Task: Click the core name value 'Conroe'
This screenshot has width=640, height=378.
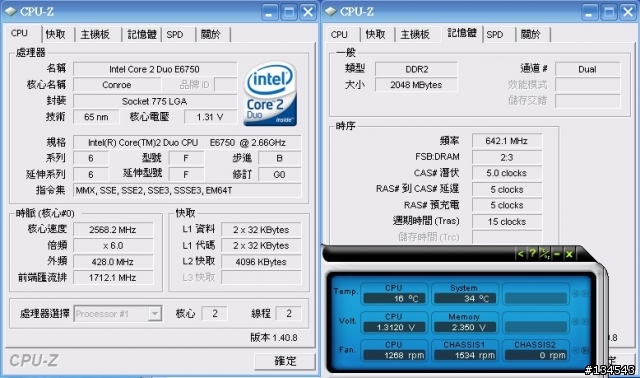Action: [117, 85]
